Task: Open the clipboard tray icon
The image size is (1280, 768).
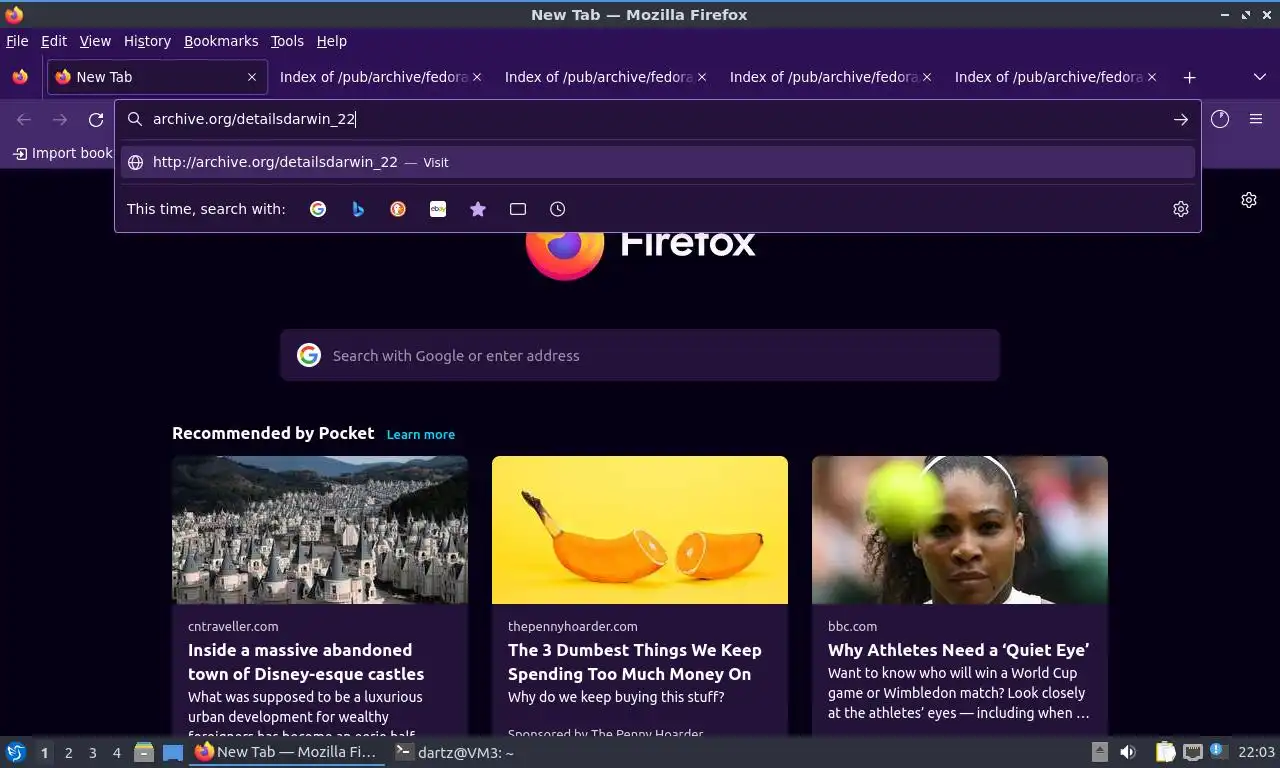Action: point(1165,752)
